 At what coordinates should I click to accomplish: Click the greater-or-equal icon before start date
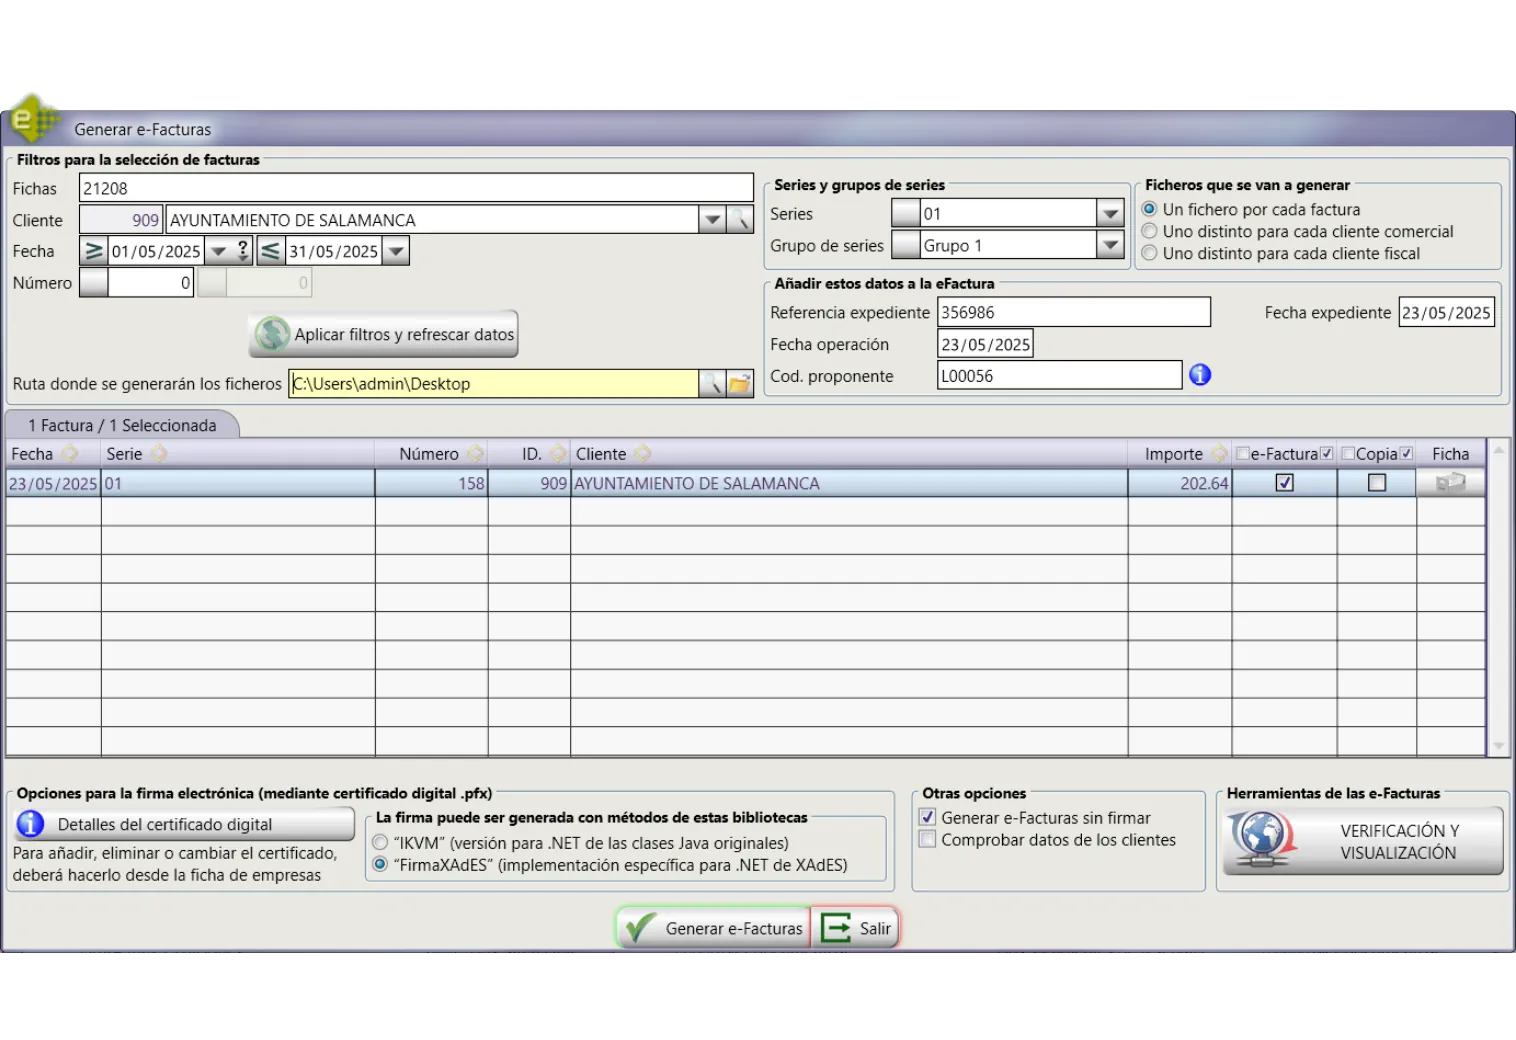(x=93, y=251)
